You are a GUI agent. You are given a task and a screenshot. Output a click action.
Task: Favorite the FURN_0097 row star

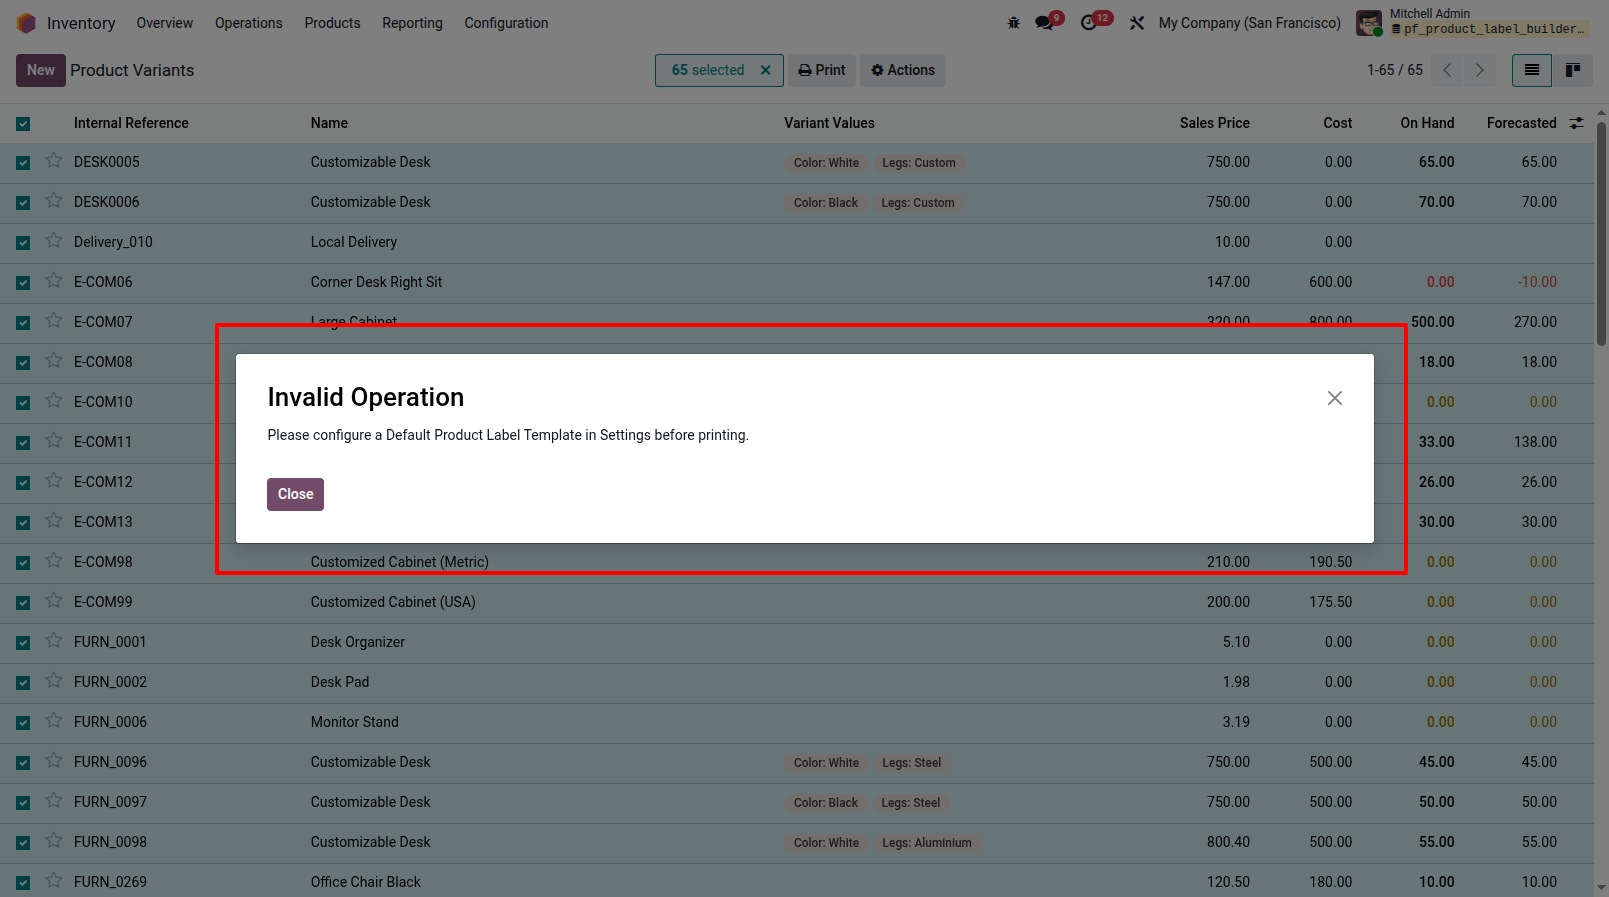pos(54,801)
